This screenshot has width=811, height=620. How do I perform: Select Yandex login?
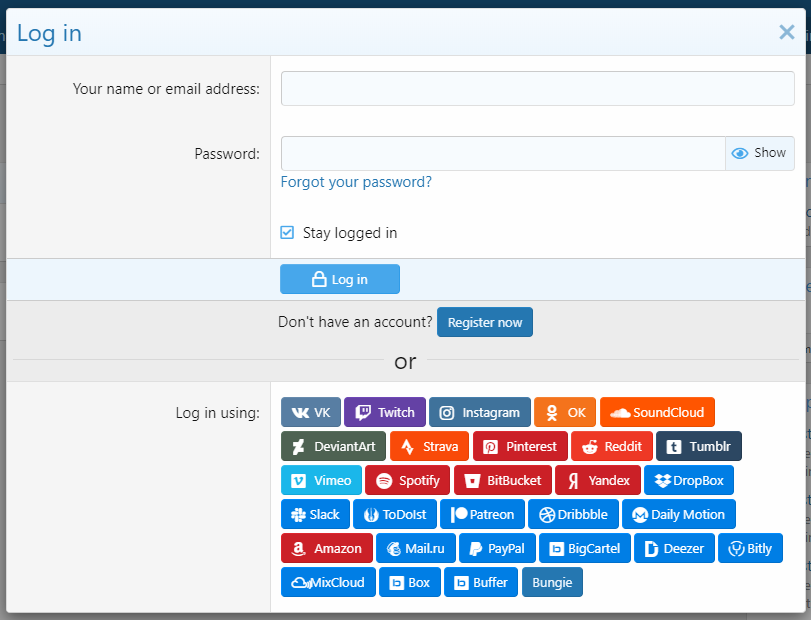(x=598, y=480)
